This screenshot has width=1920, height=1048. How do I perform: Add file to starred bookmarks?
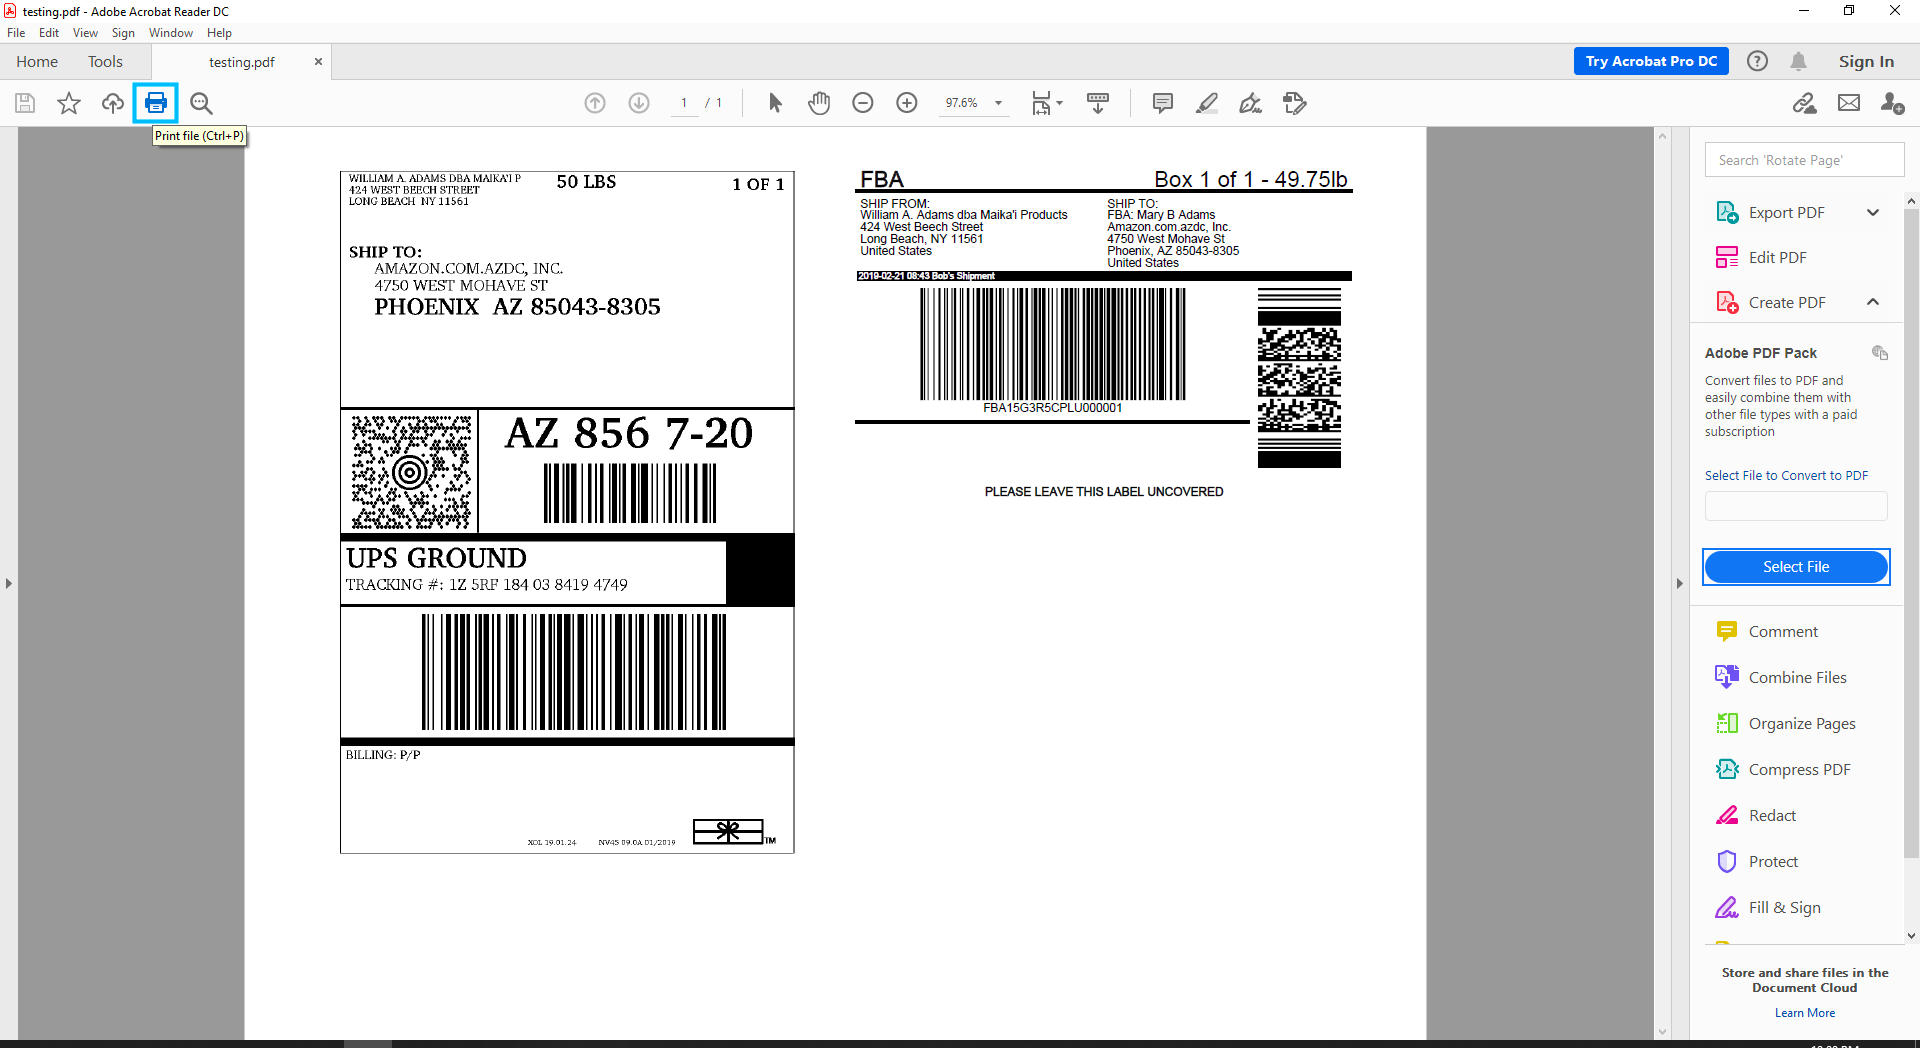69,103
